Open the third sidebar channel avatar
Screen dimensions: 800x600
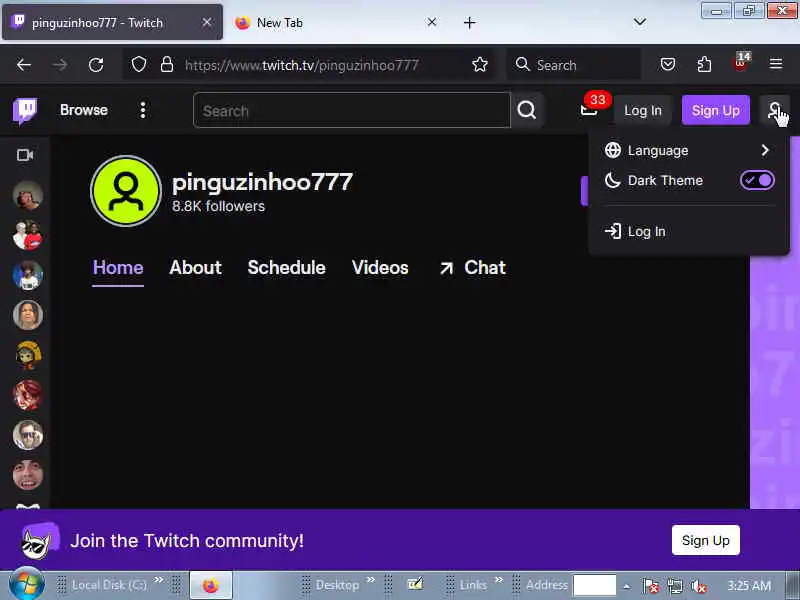28,275
